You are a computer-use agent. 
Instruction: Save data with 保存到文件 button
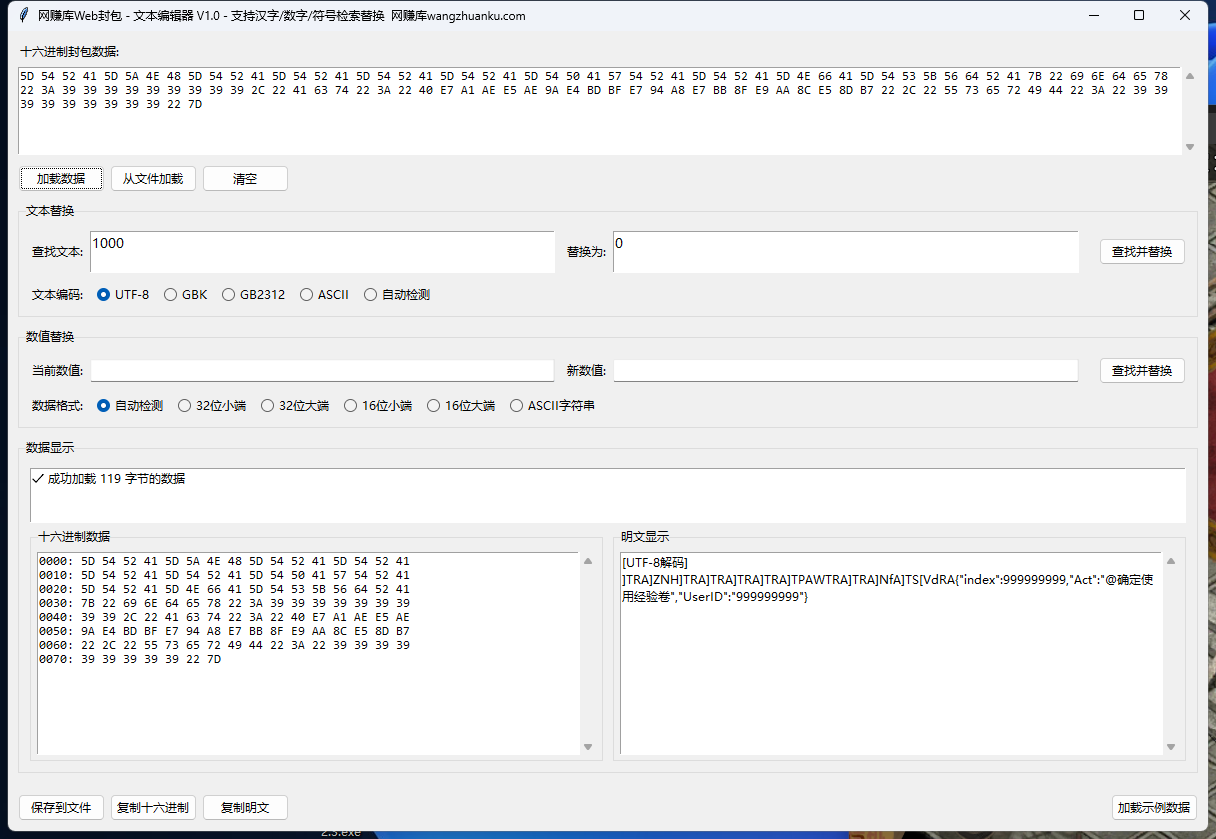pyautogui.click(x=61, y=808)
